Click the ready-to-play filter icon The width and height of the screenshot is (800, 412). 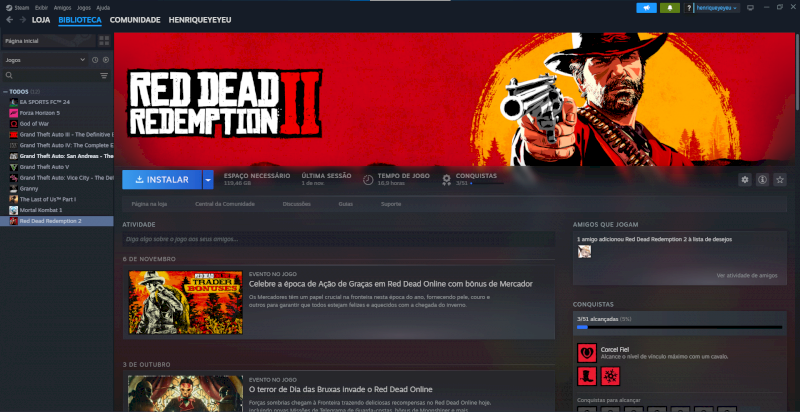(x=106, y=60)
